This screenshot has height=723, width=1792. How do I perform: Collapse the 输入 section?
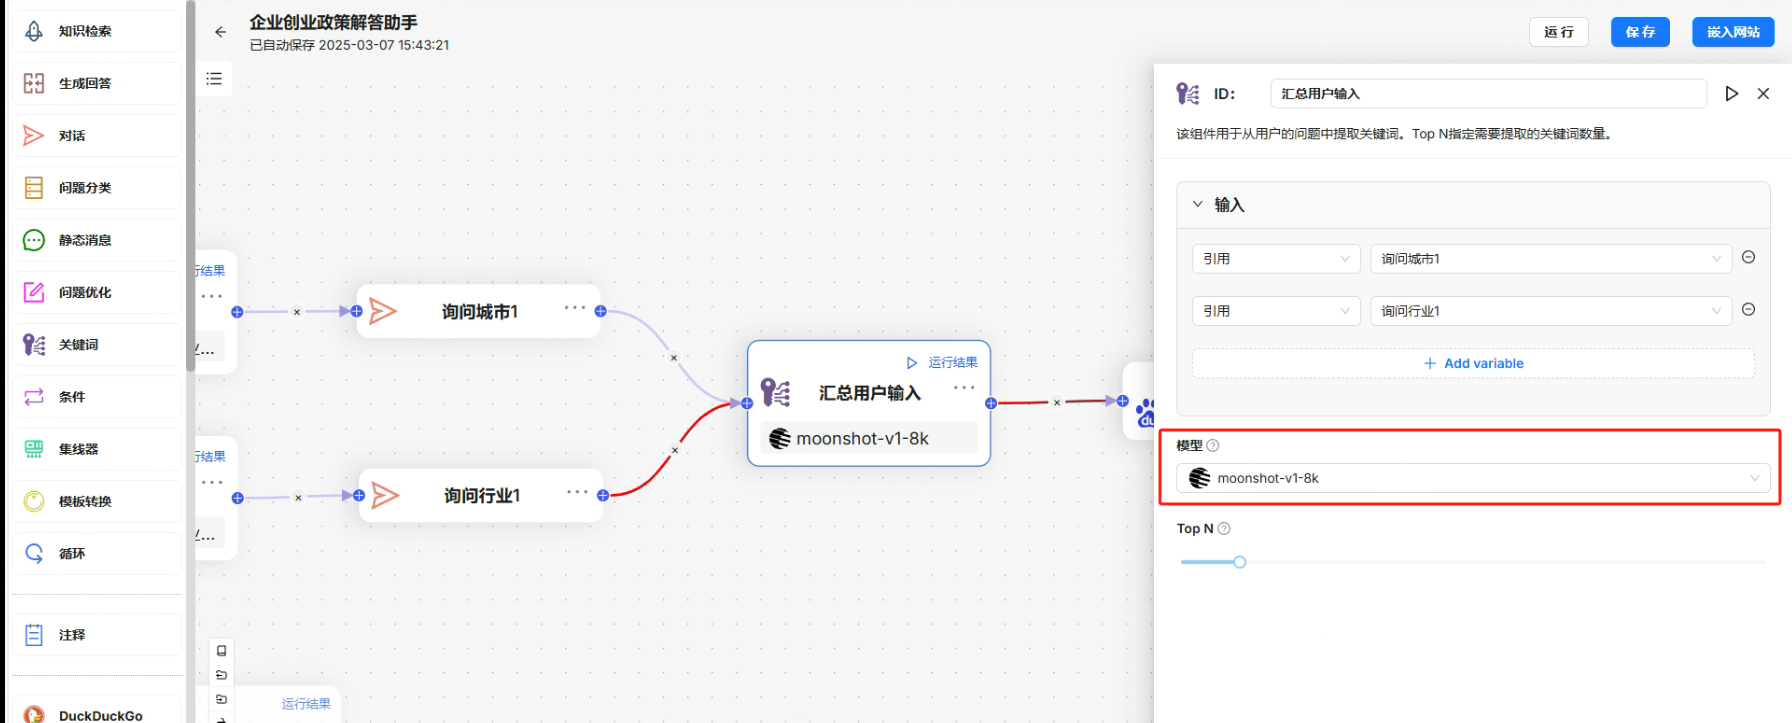[1198, 204]
